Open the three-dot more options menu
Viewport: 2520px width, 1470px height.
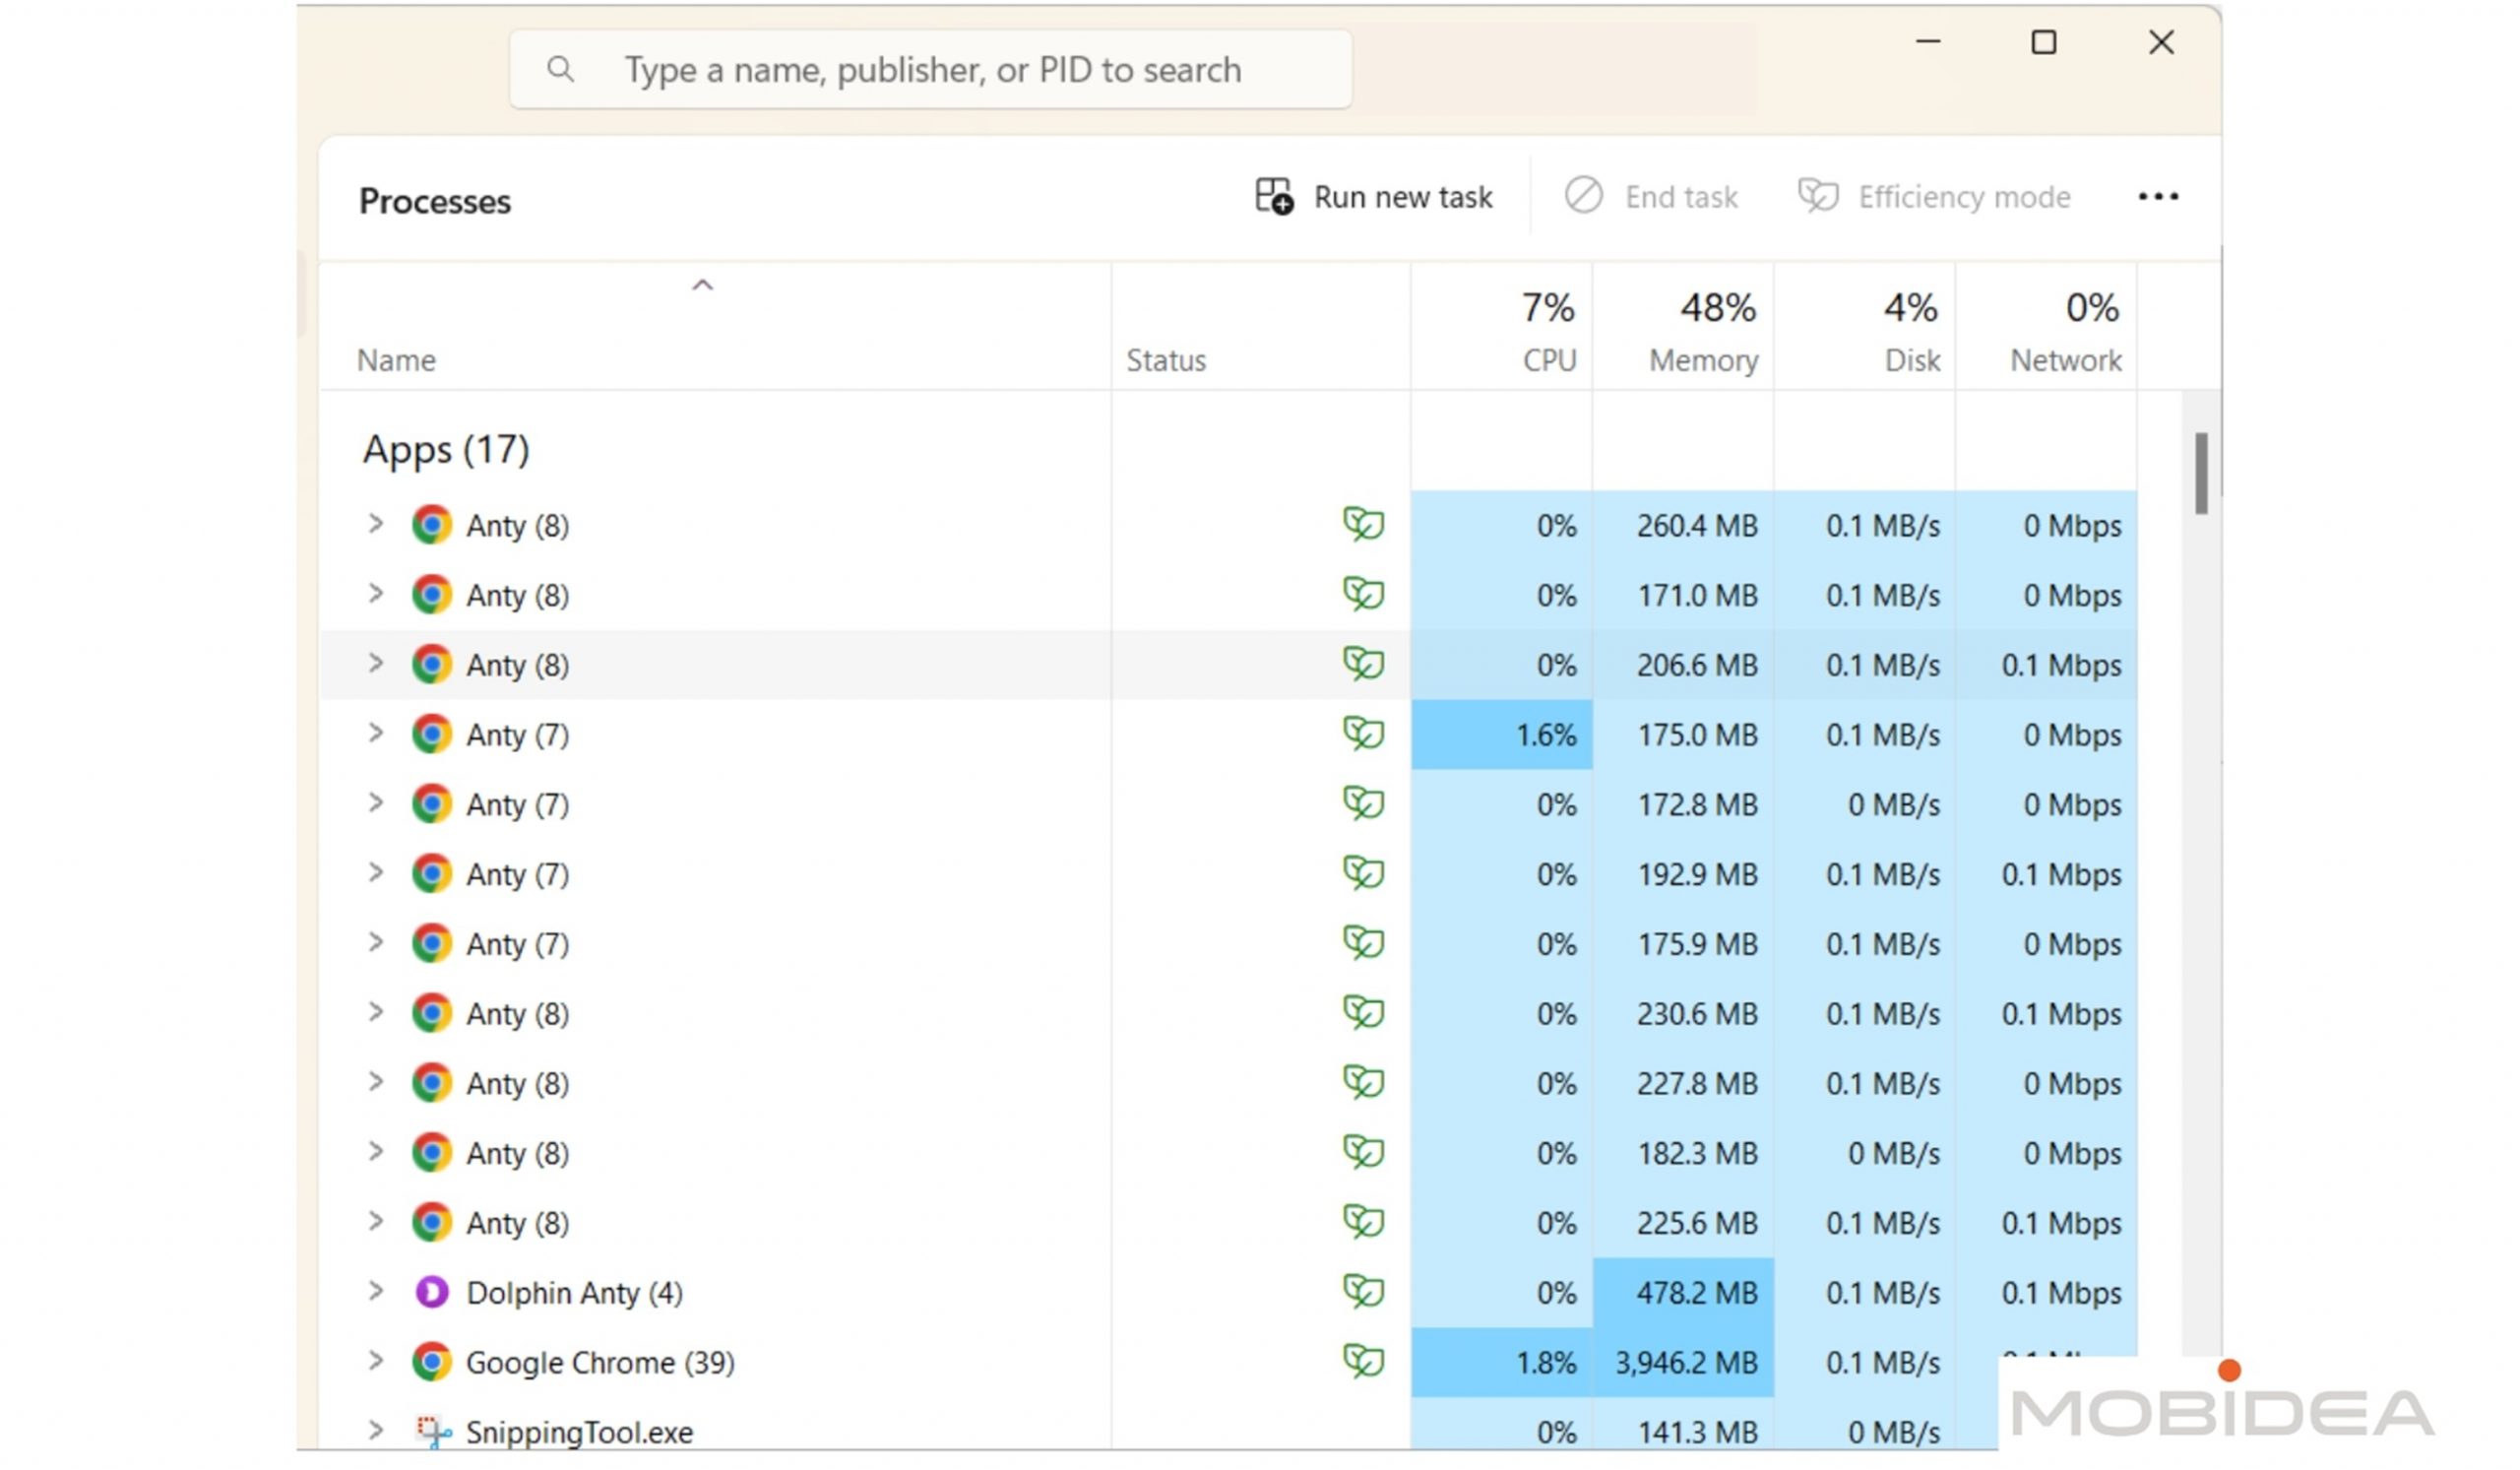[2158, 197]
